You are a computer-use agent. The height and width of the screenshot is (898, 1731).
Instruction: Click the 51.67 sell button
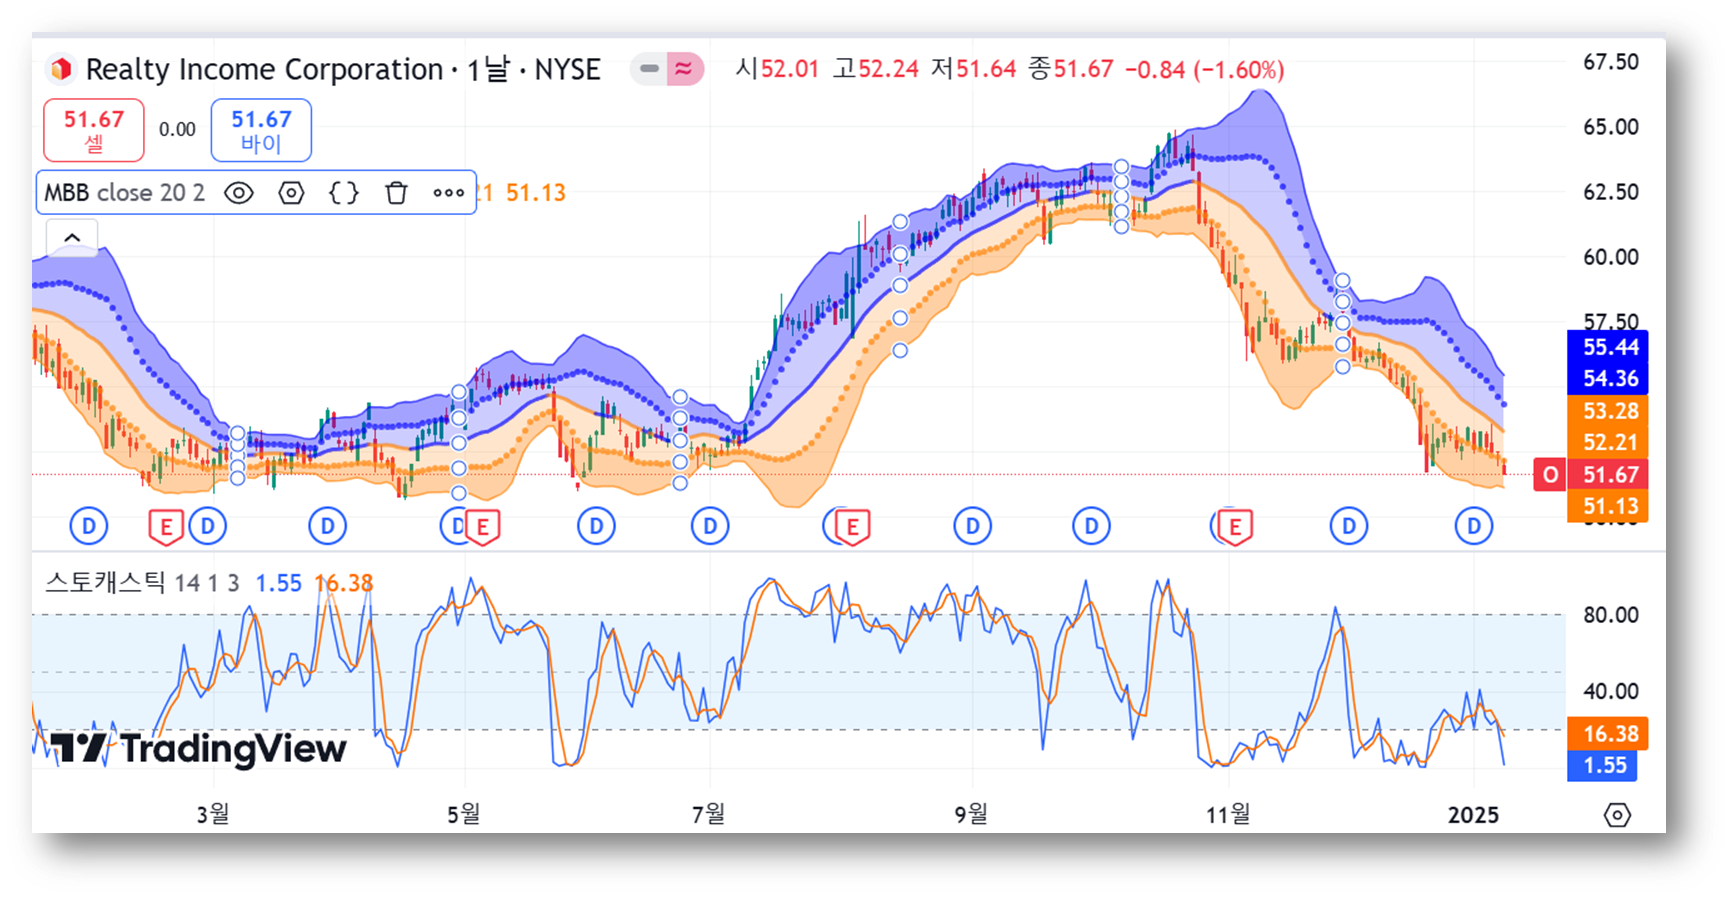pyautogui.click(x=94, y=130)
